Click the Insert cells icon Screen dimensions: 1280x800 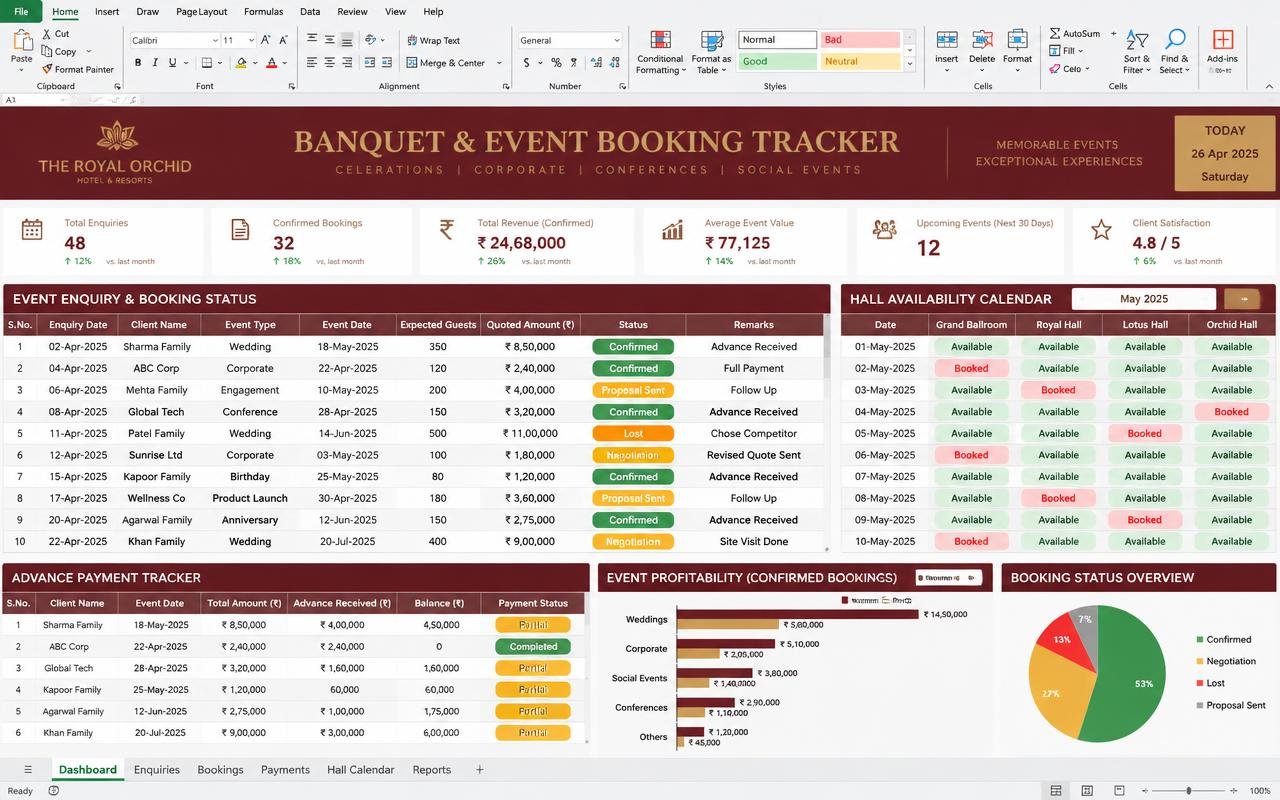(x=946, y=40)
